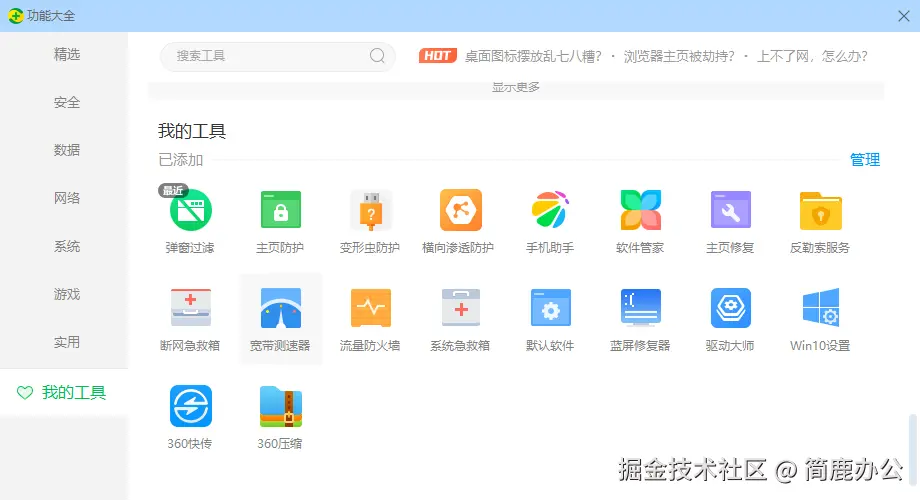920x500 pixels.
Task: Launch the 主页防护 homepage protection tool
Action: point(280,210)
